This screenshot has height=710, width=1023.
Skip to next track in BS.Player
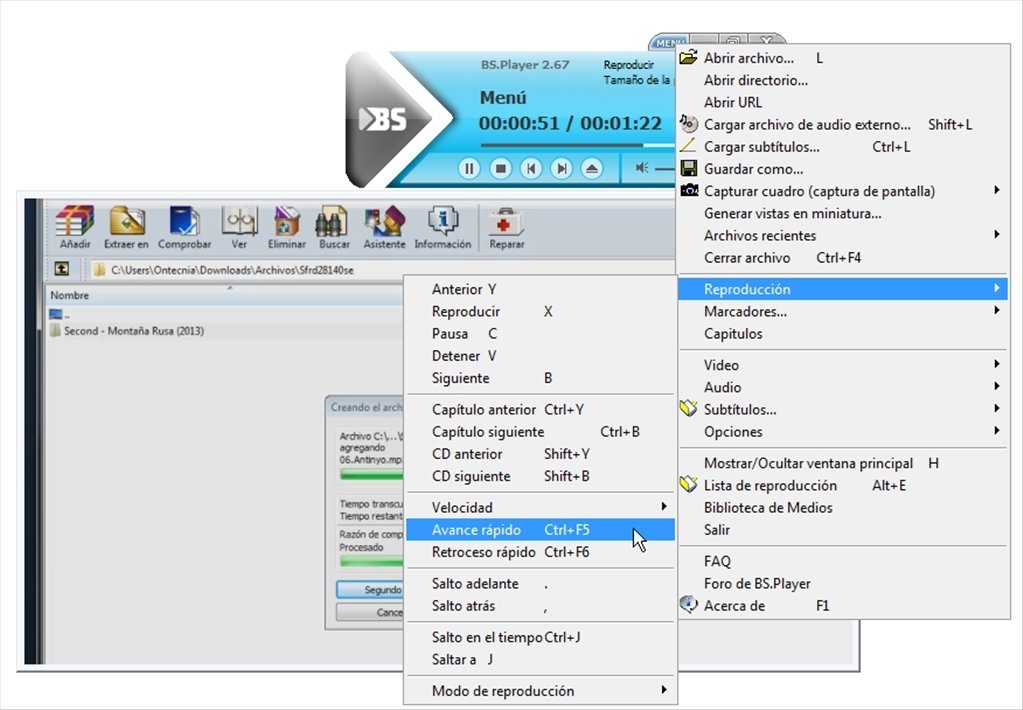click(x=561, y=168)
